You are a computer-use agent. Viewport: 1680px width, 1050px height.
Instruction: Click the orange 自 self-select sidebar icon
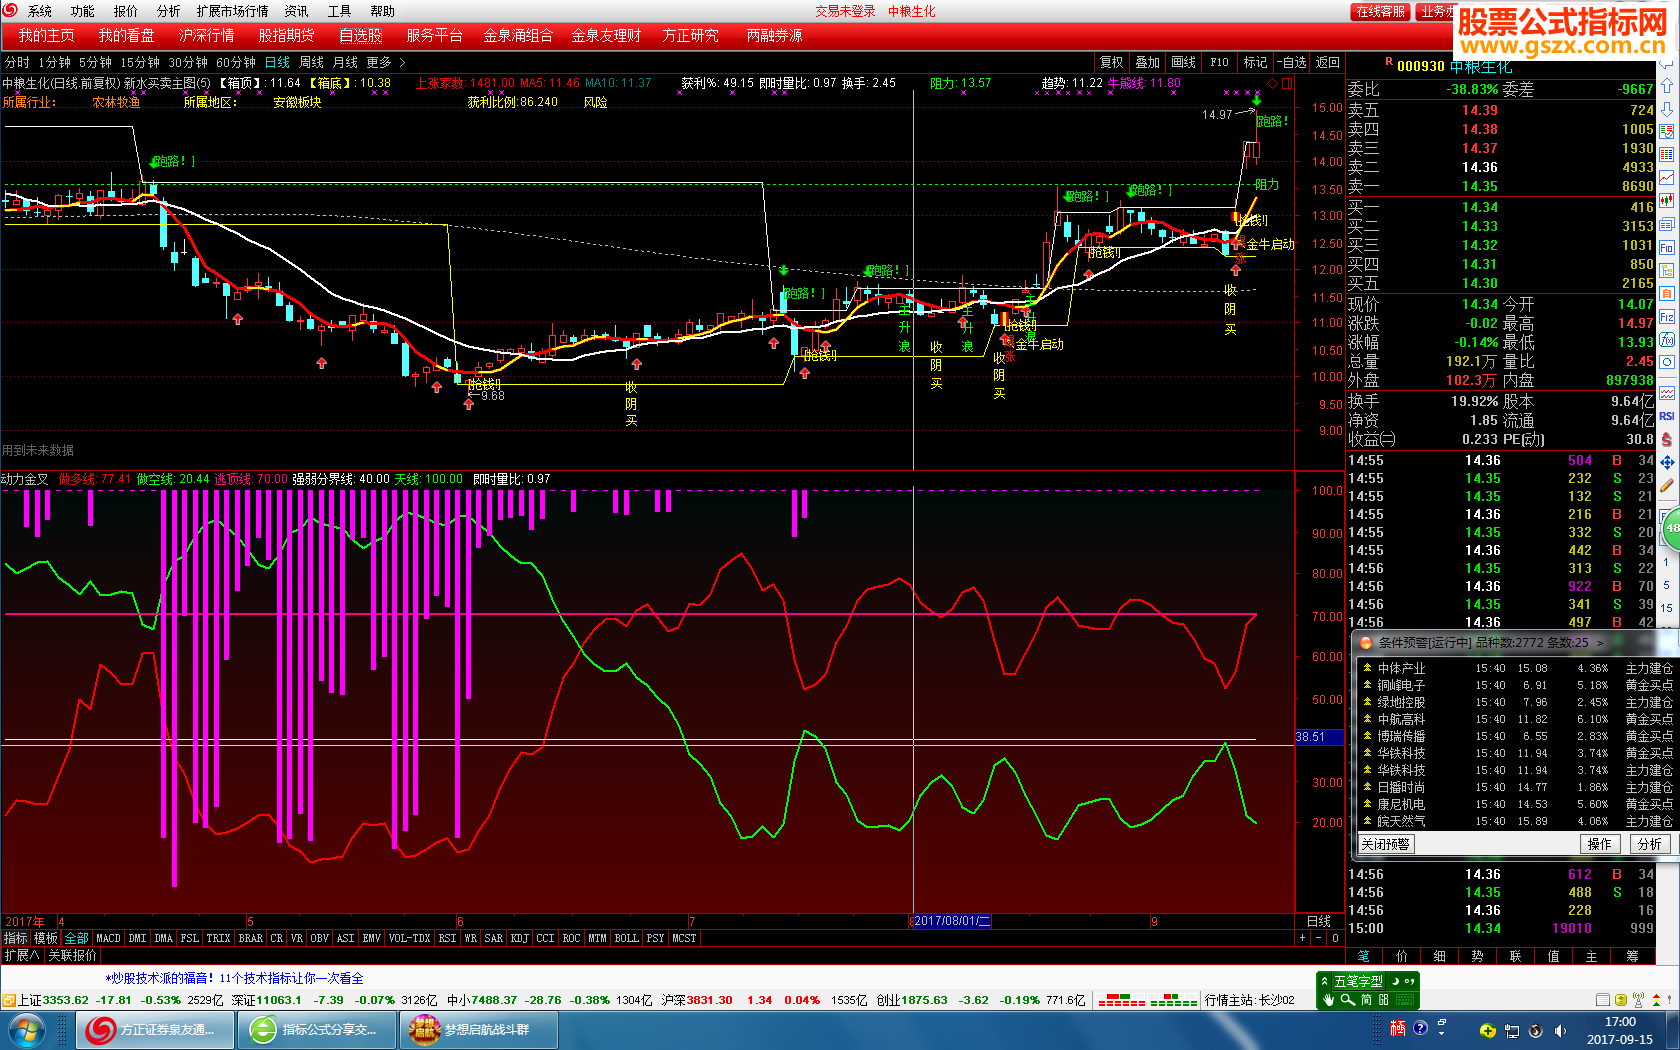(1667, 293)
